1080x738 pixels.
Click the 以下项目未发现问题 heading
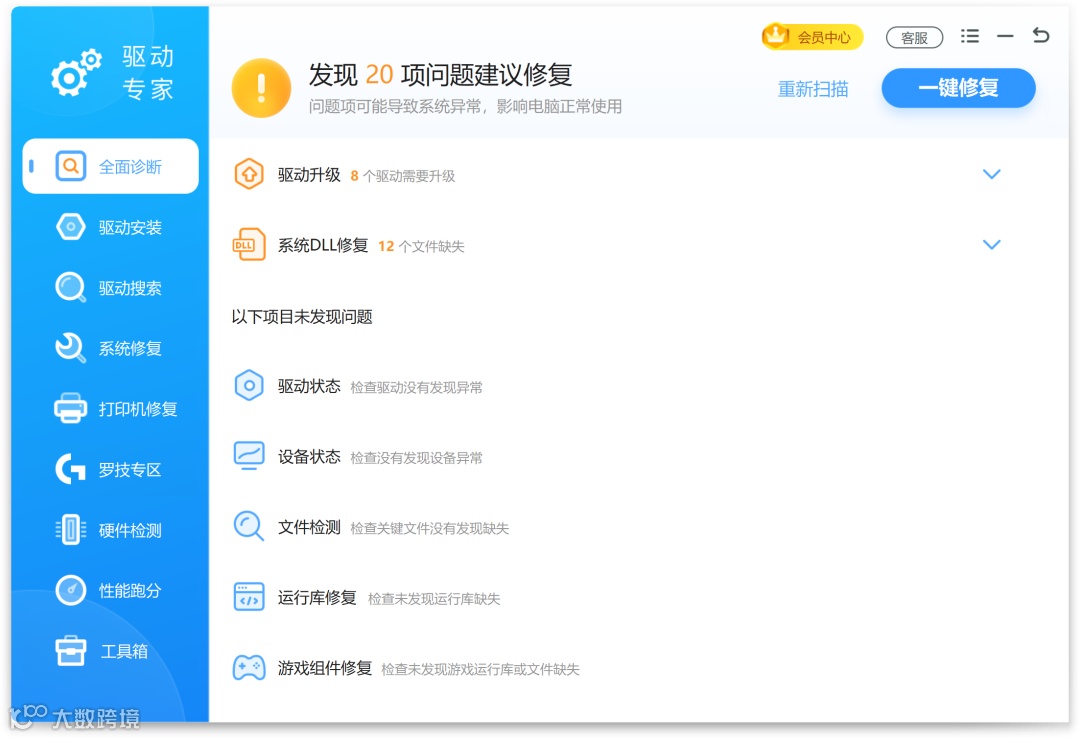(x=302, y=317)
